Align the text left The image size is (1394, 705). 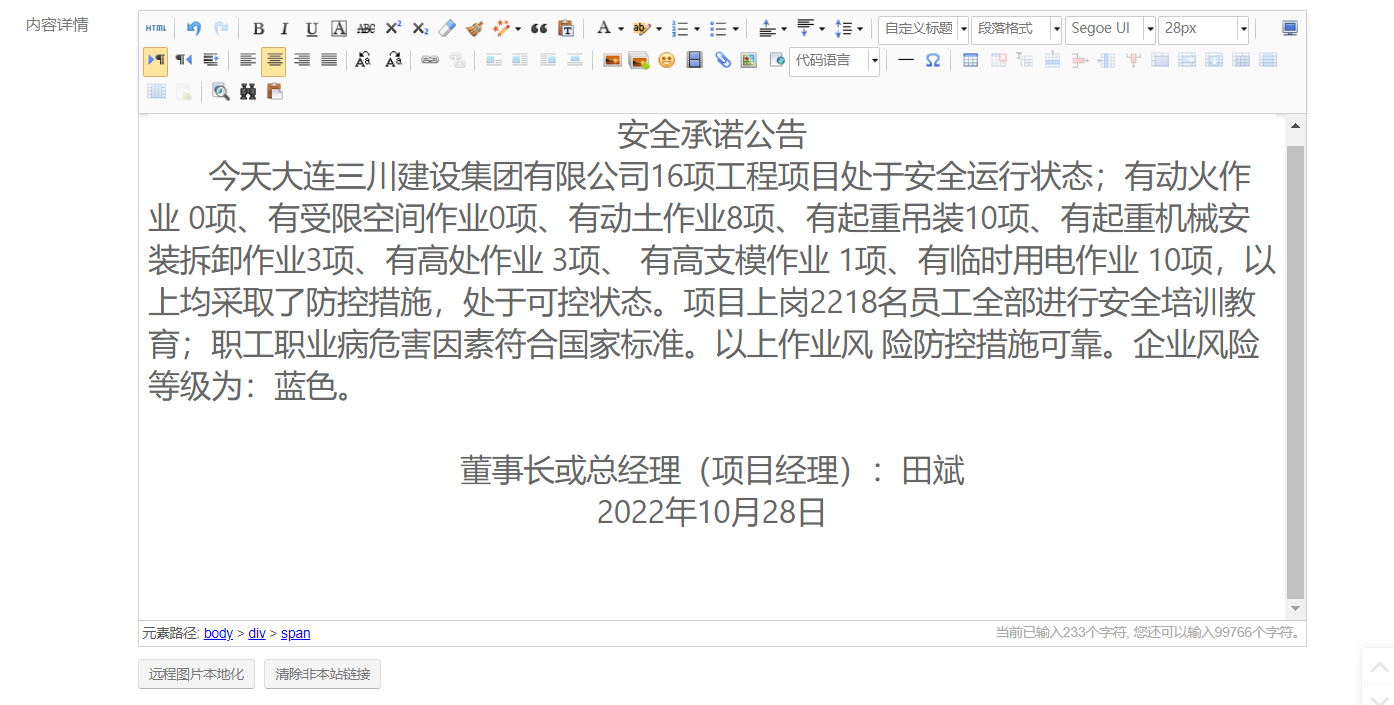click(x=248, y=60)
